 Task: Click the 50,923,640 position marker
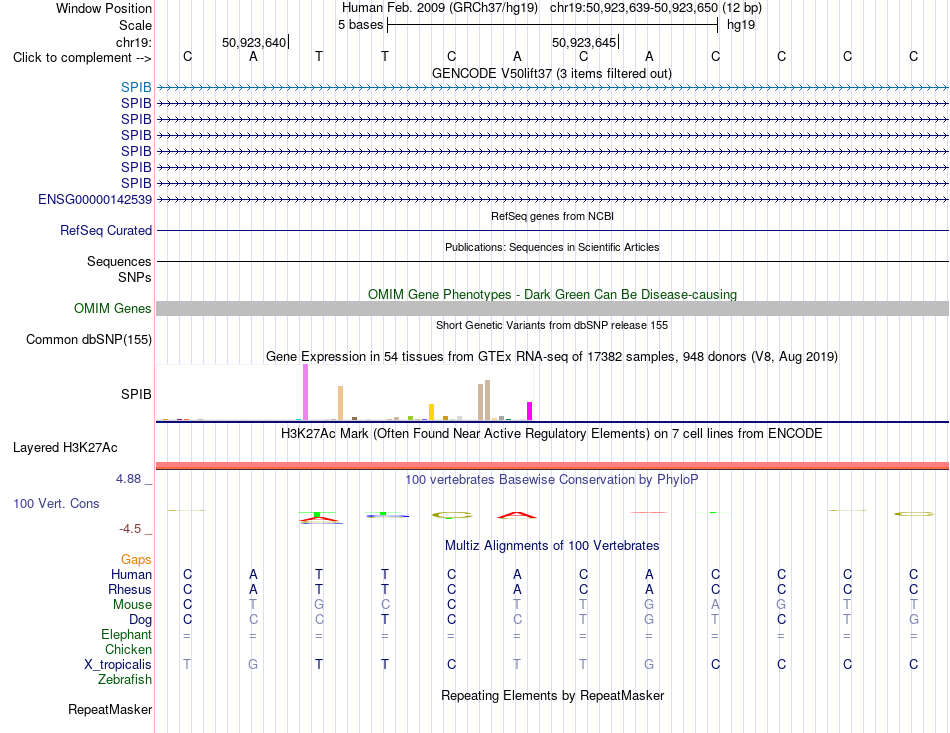tap(255, 42)
